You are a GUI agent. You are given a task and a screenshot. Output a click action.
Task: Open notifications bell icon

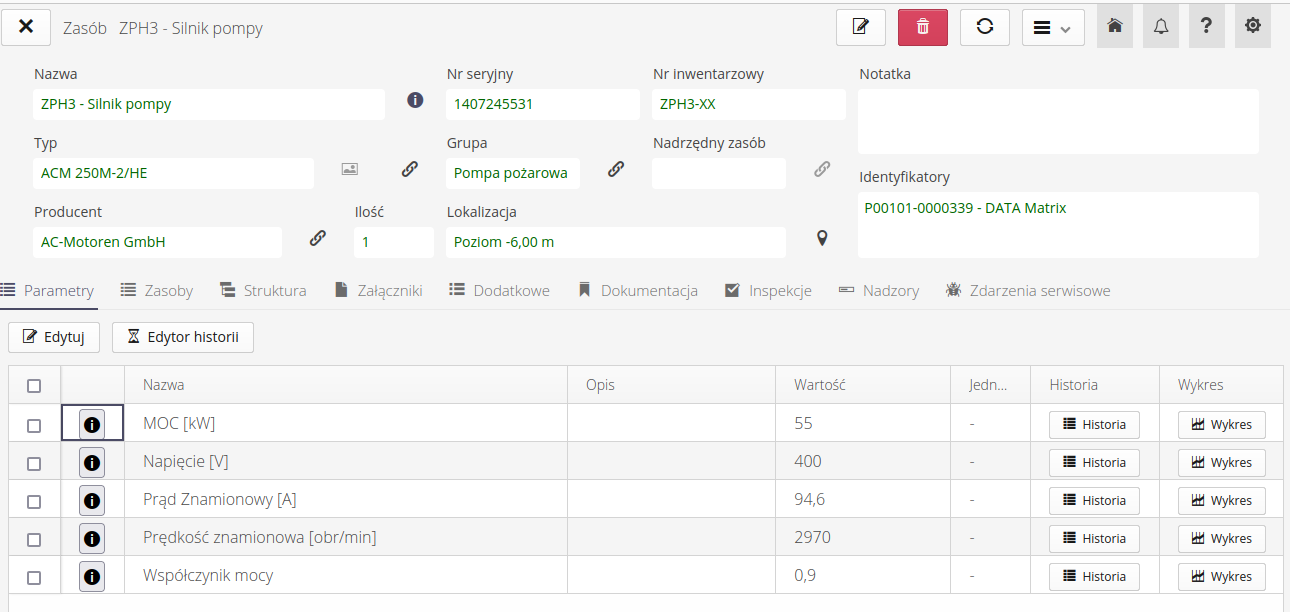1160,27
